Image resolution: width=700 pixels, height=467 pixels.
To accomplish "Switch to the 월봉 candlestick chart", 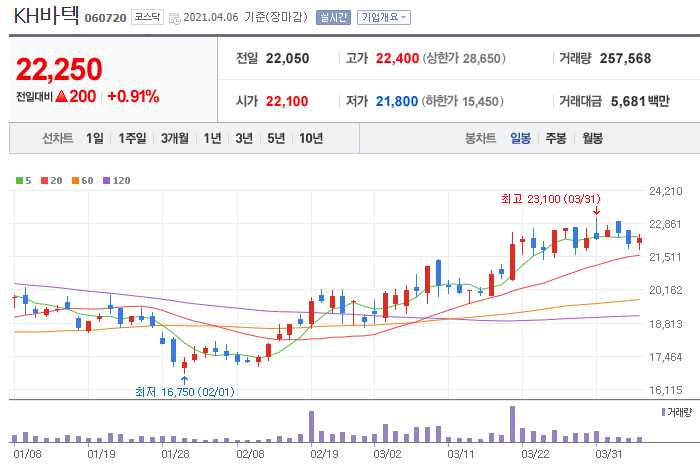I will [x=592, y=138].
